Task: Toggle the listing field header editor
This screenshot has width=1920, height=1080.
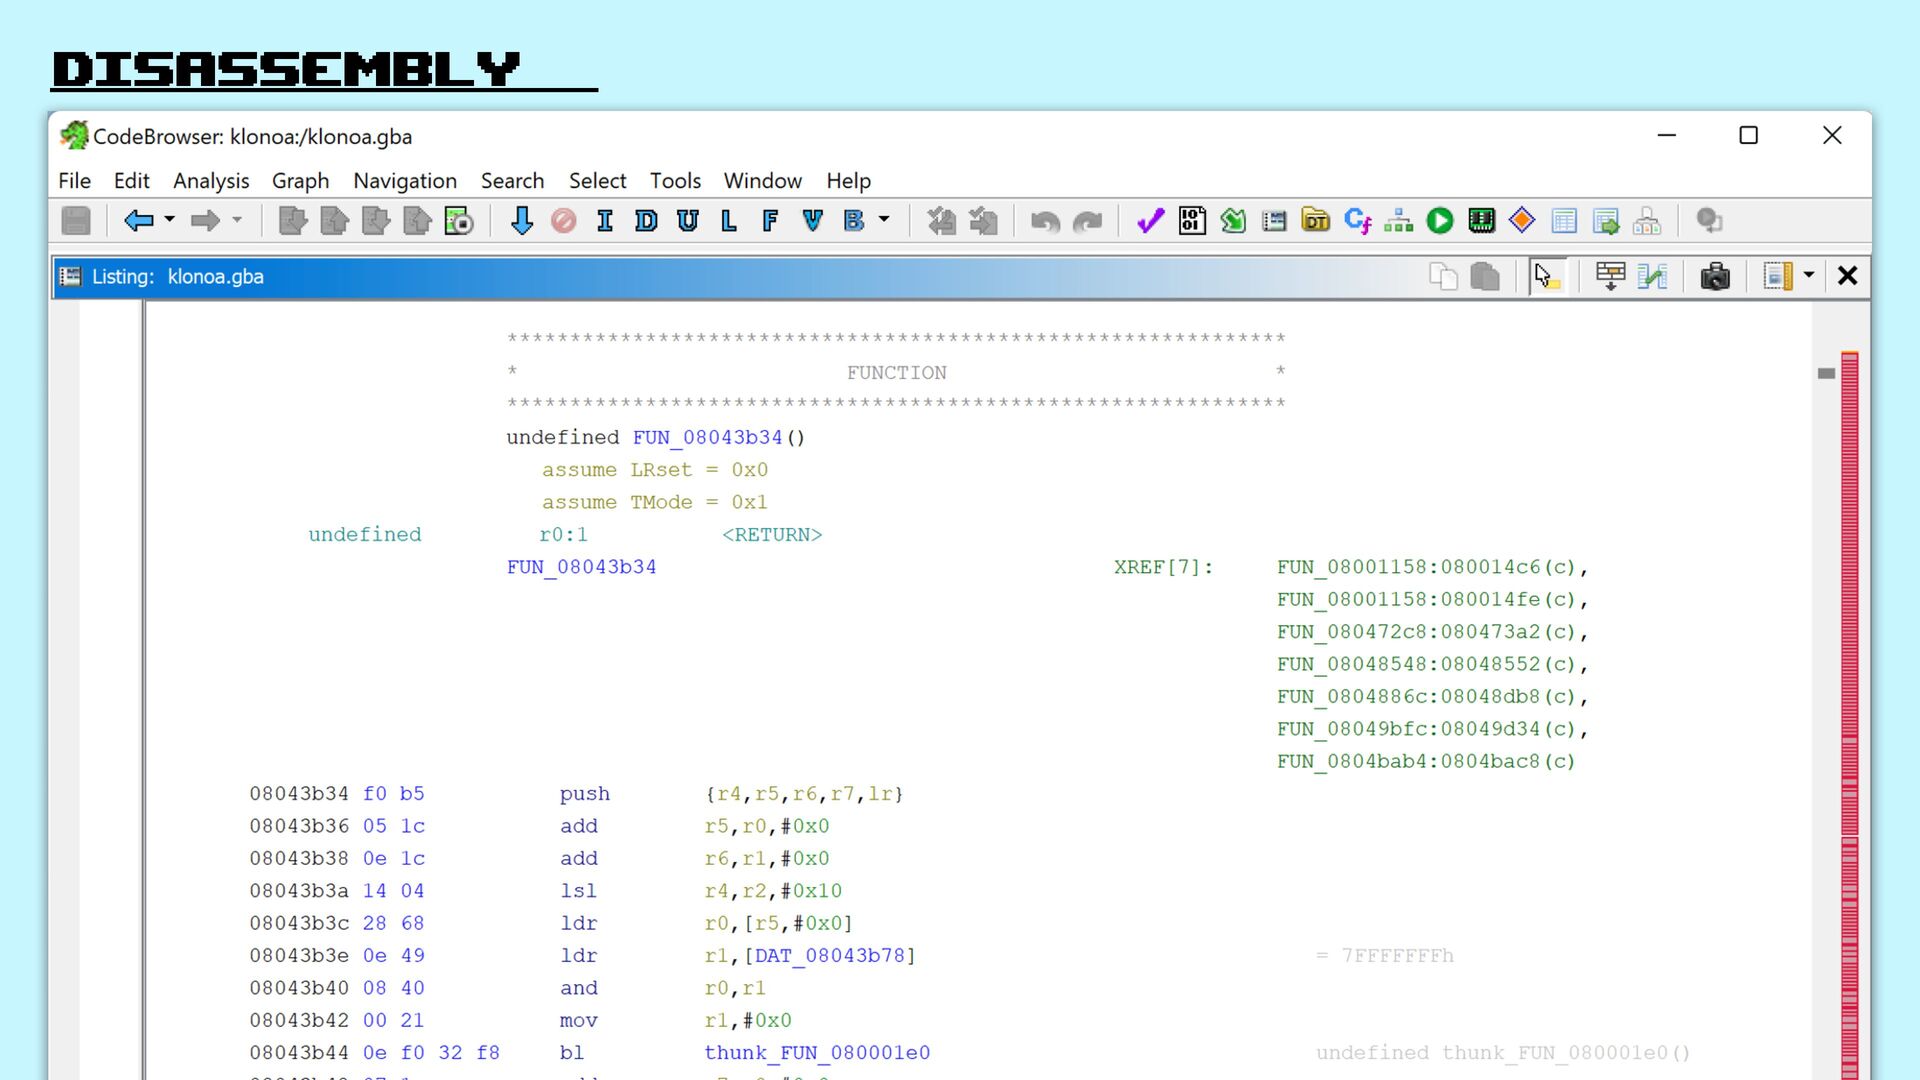Action: coord(1610,277)
